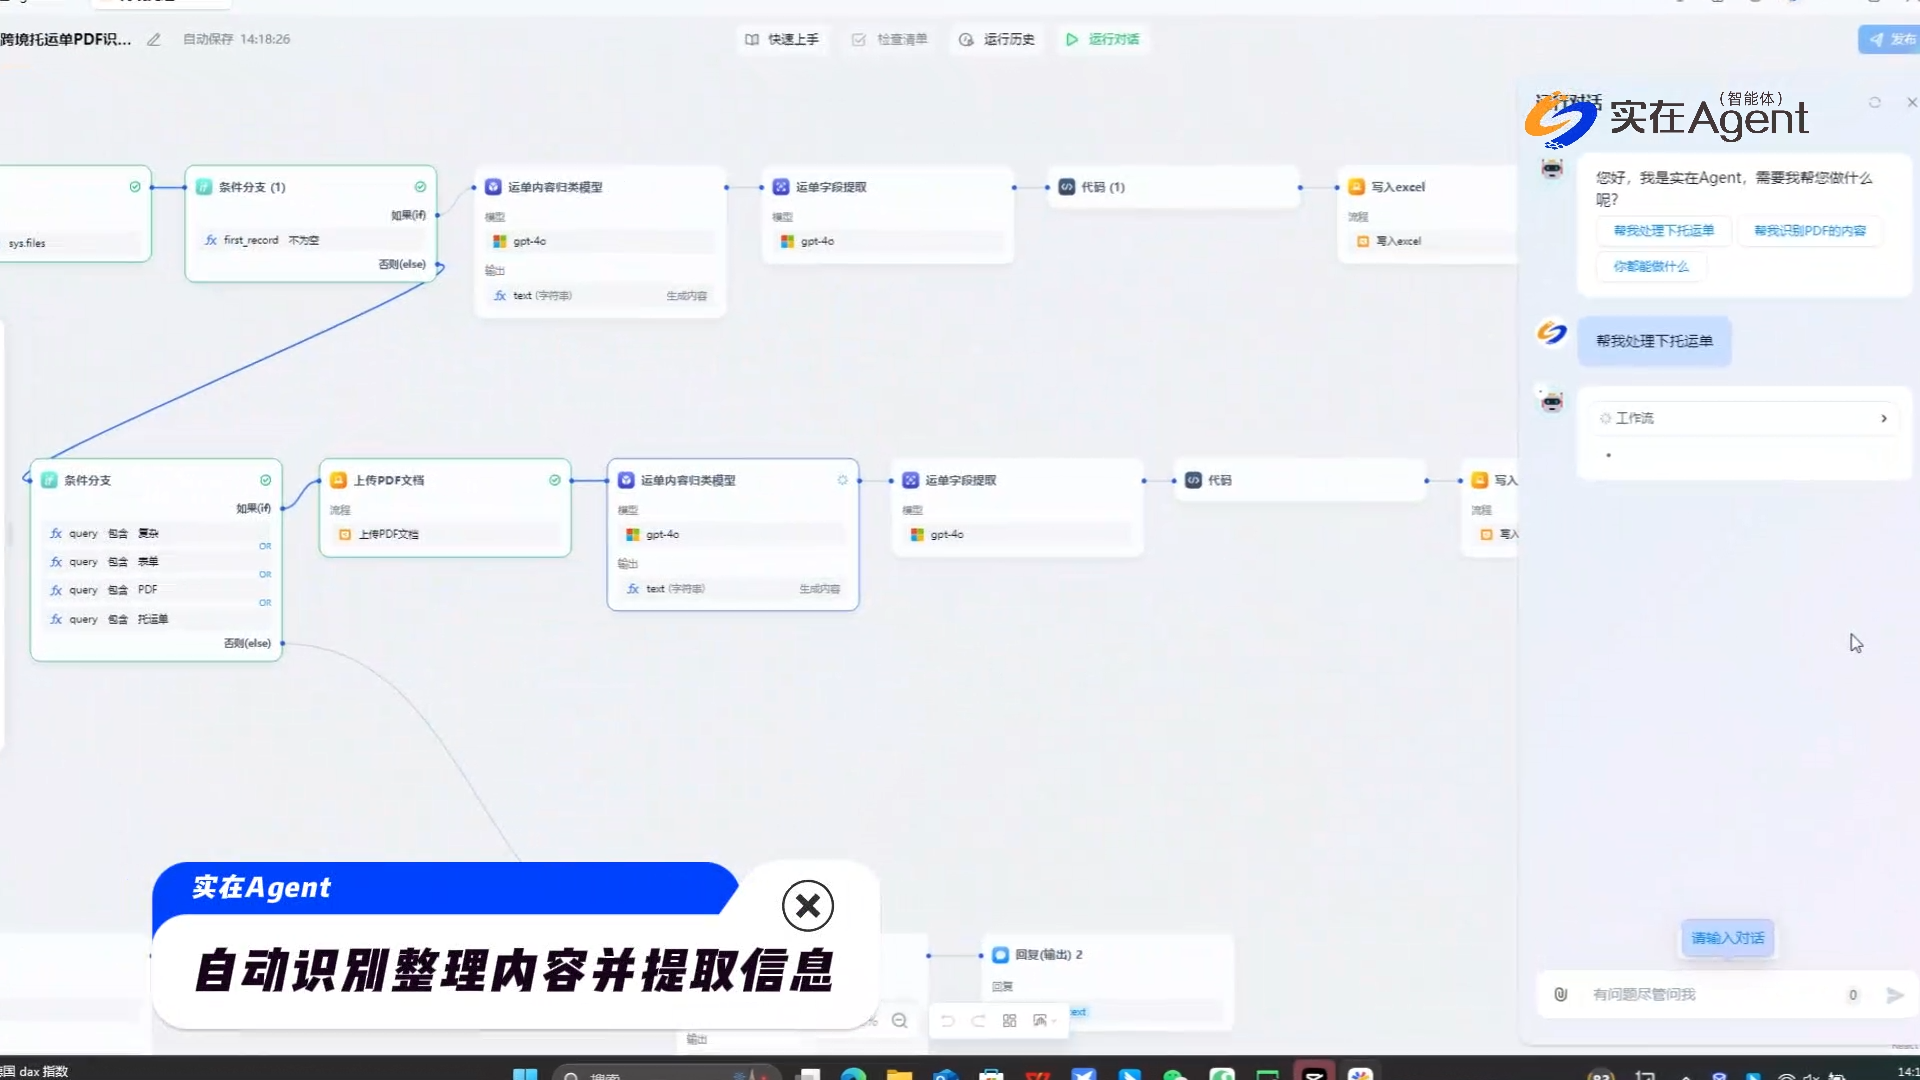Select suggestion 你都能做什么
Image resolution: width=1920 pixels, height=1080 pixels.
pyautogui.click(x=1650, y=267)
